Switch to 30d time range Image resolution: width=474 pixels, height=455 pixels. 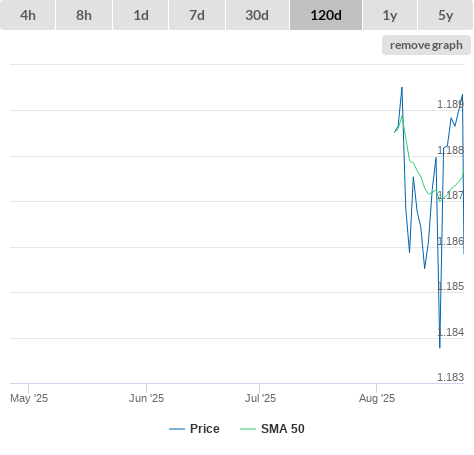[x=257, y=15]
